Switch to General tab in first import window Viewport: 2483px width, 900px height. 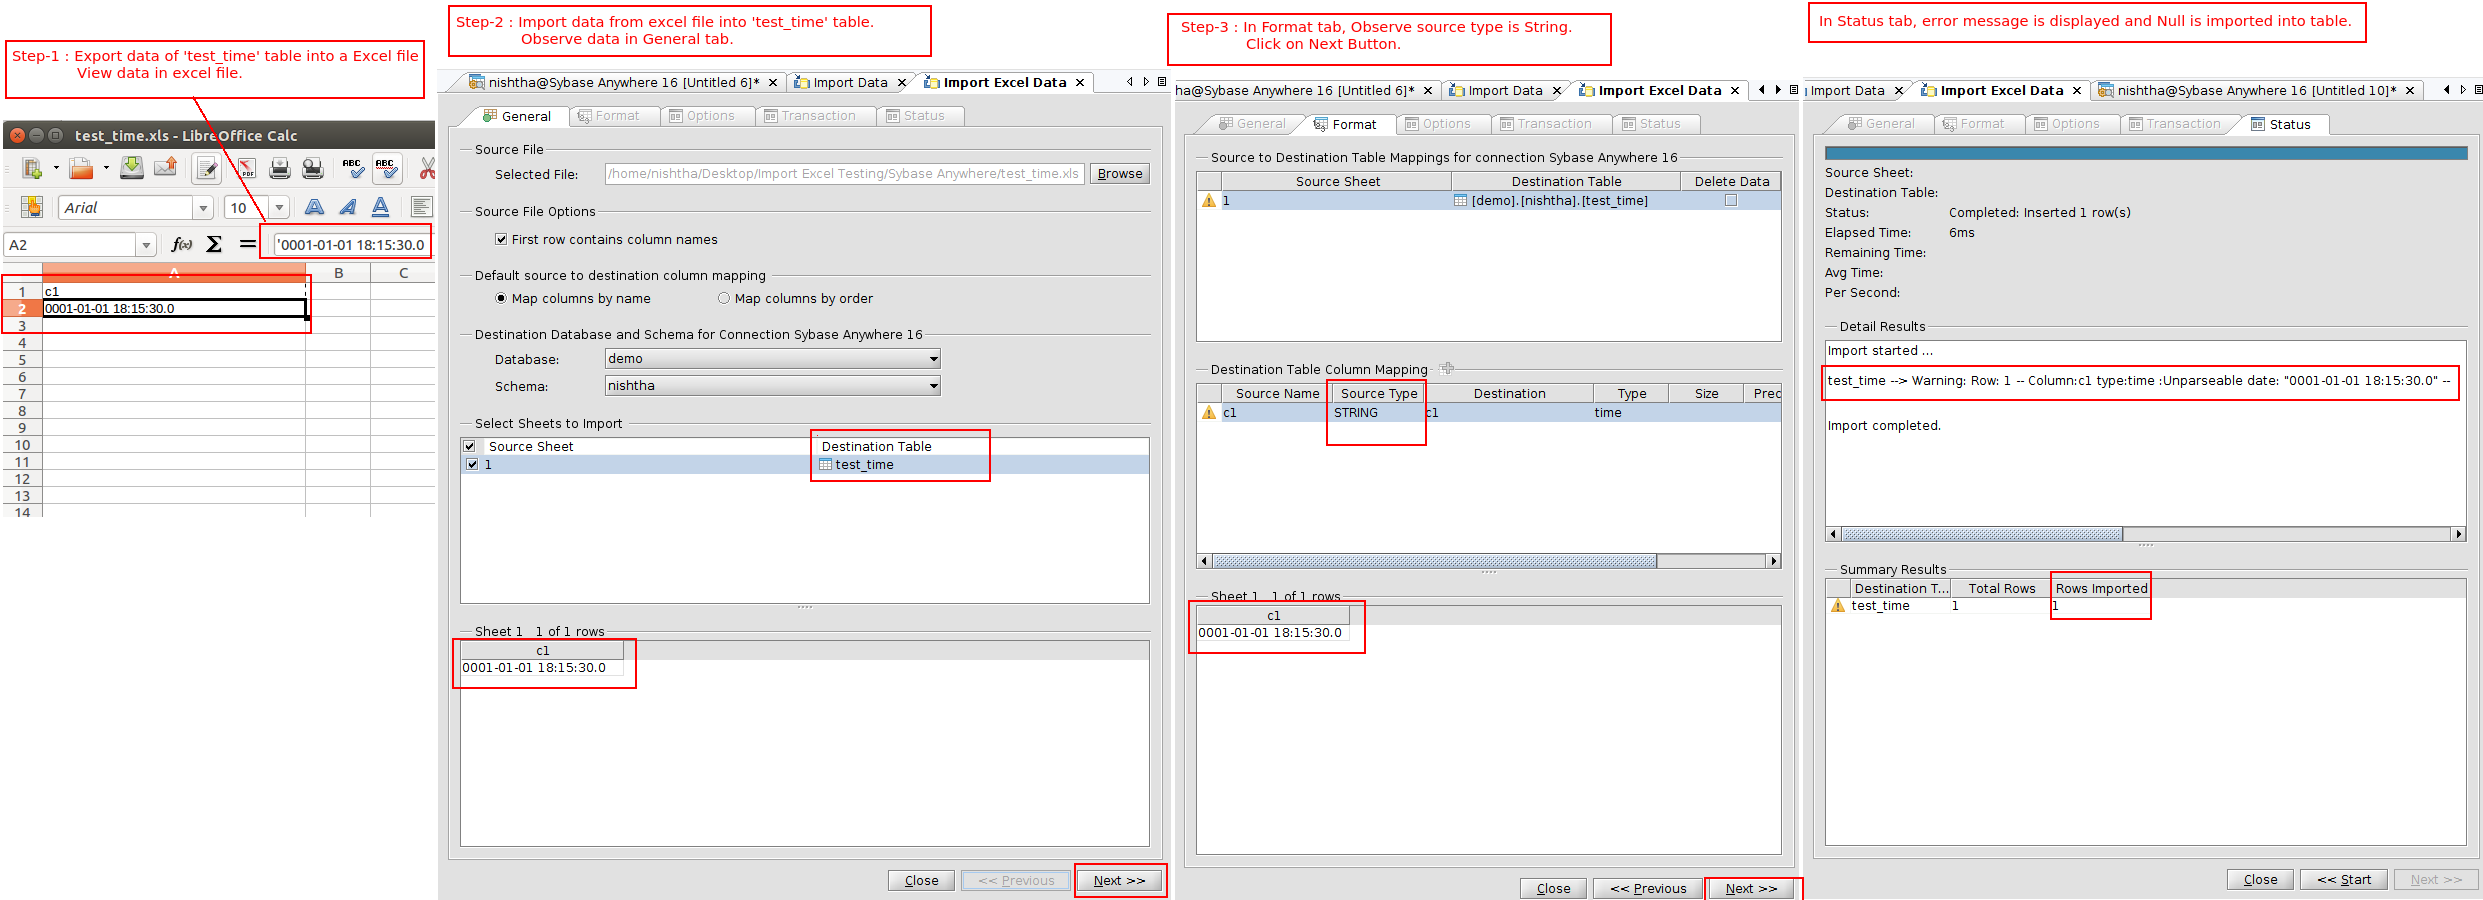[x=517, y=116]
